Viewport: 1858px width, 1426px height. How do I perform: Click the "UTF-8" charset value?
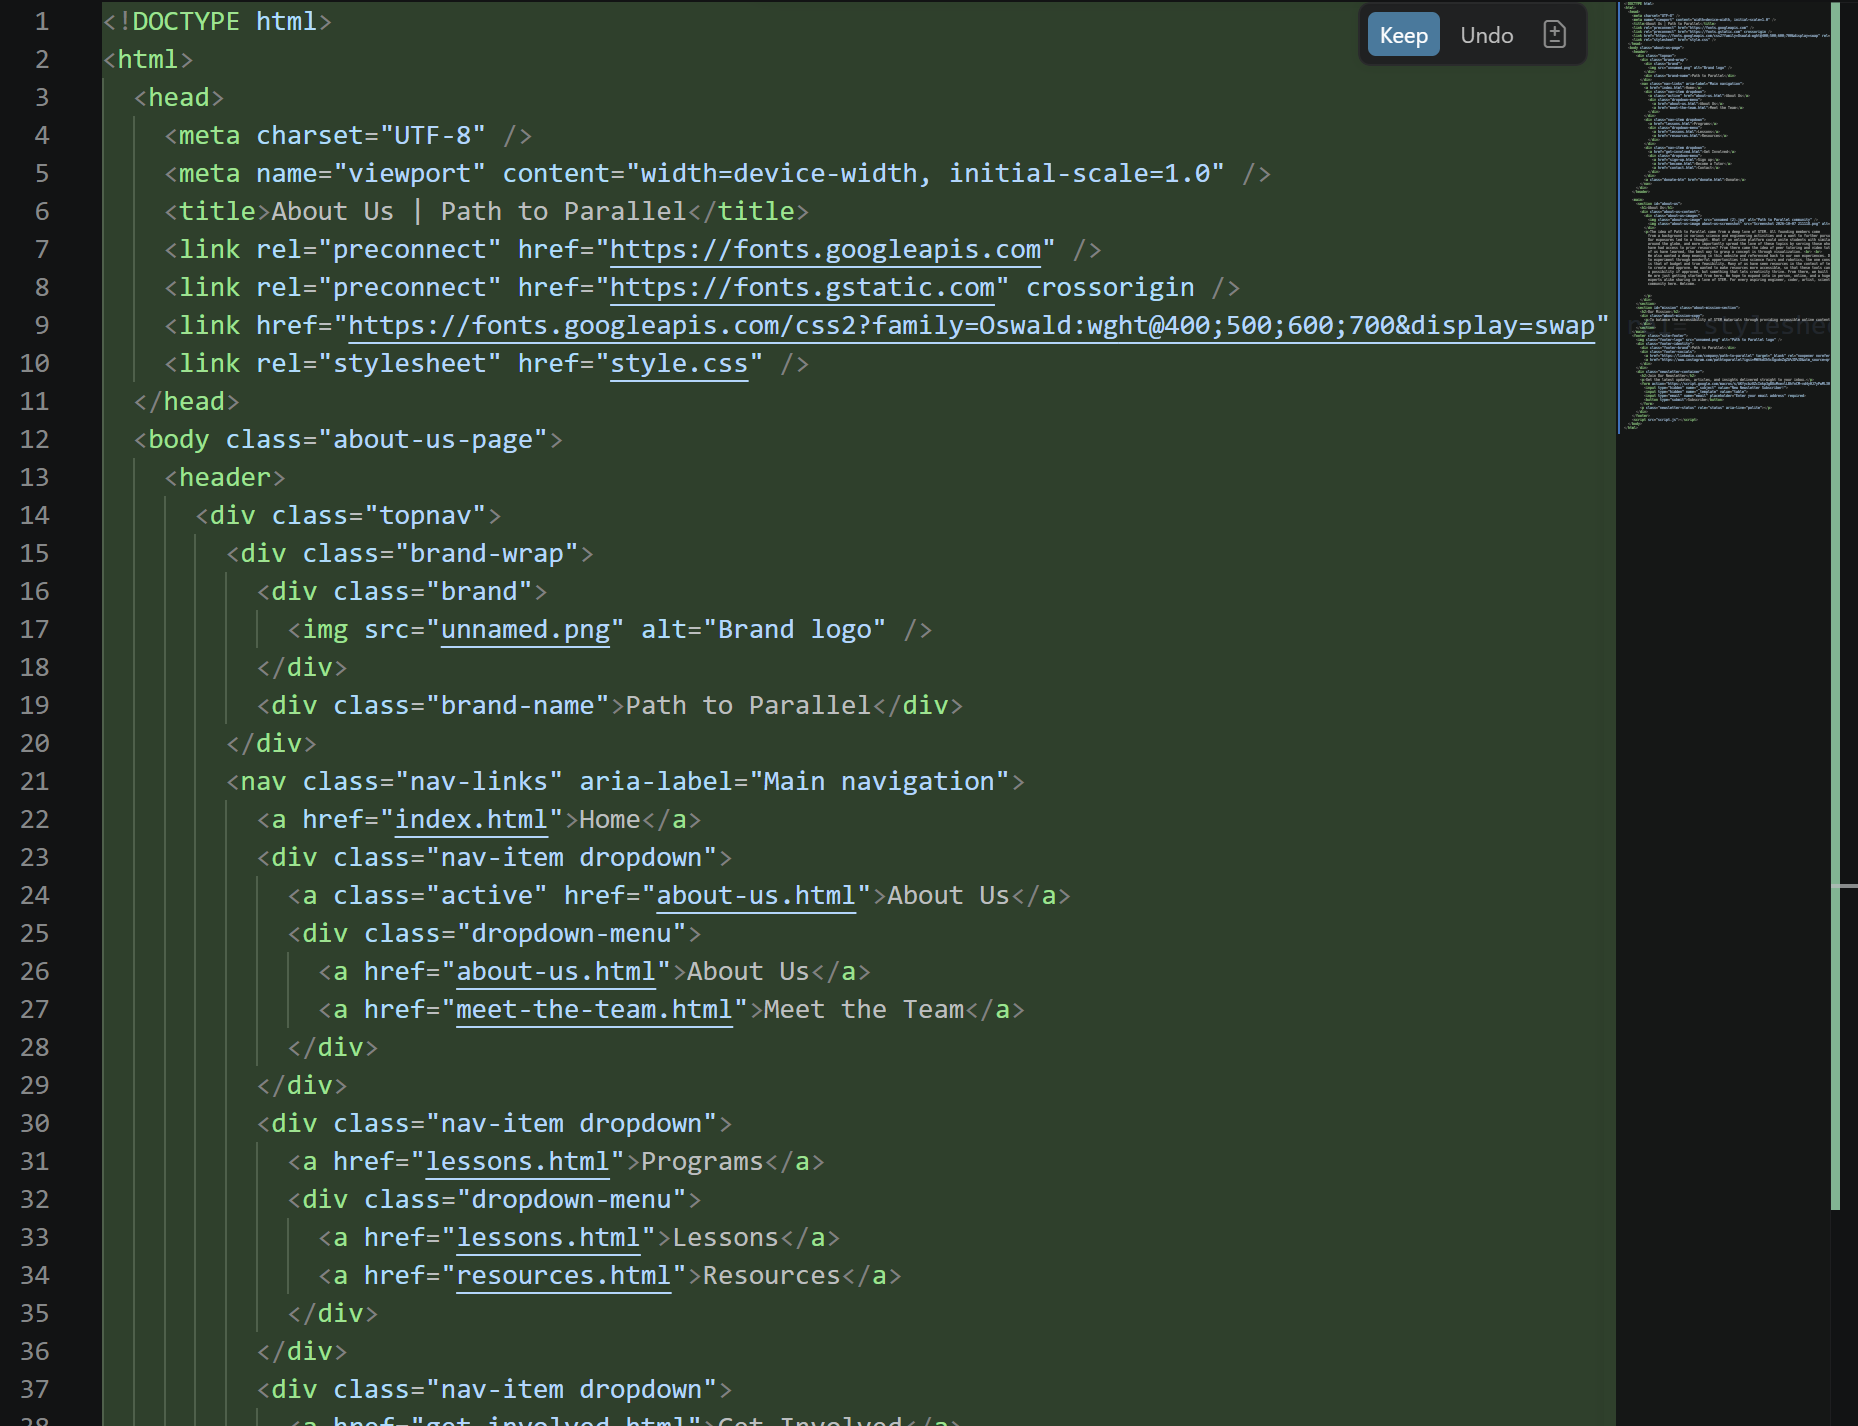(x=433, y=135)
